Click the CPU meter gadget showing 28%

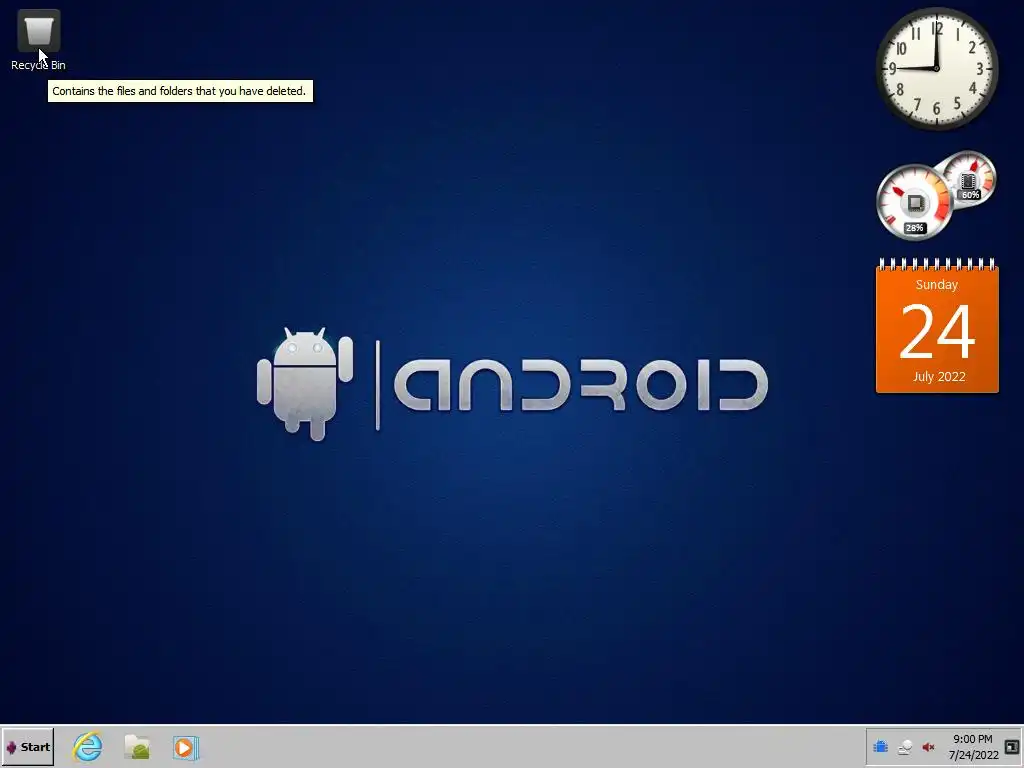point(914,202)
